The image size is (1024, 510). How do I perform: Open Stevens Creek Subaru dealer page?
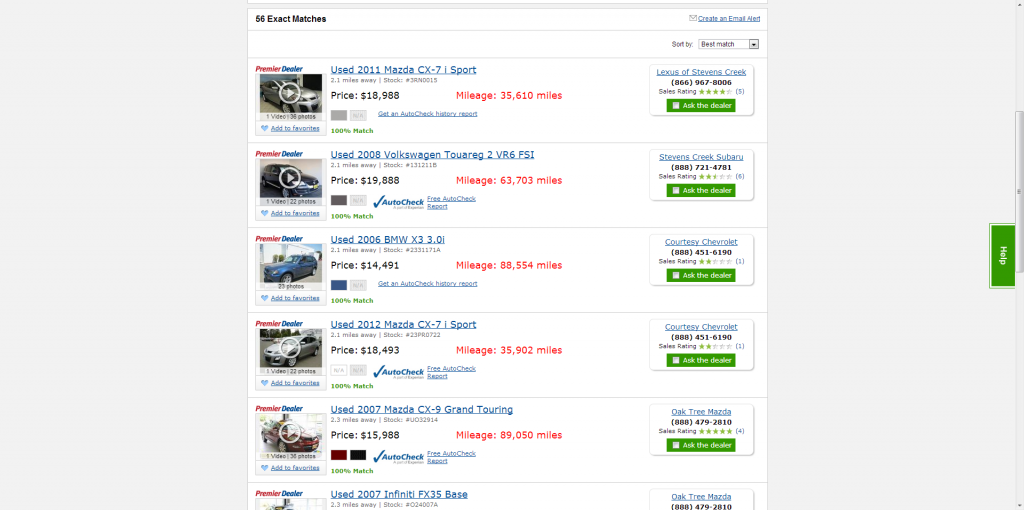tap(701, 157)
